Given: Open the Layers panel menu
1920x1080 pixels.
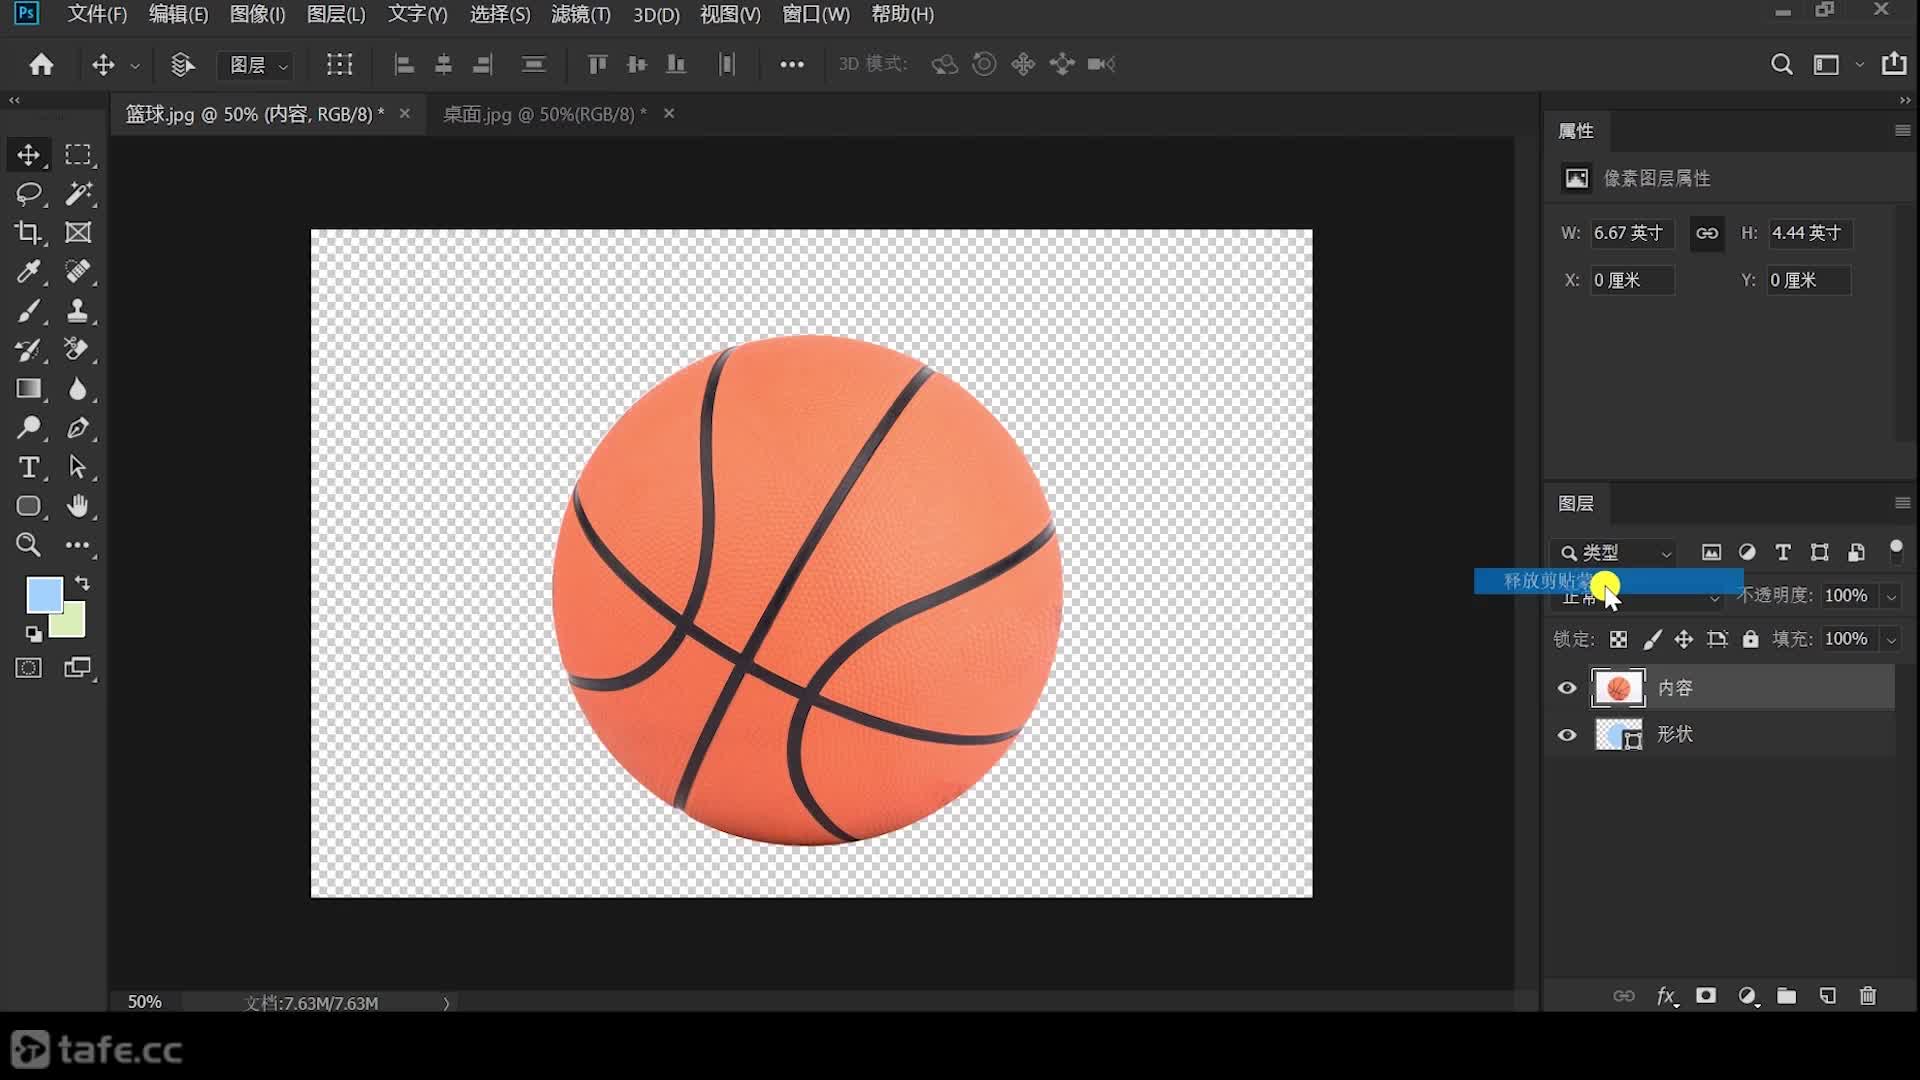Looking at the screenshot, I should point(1902,503).
